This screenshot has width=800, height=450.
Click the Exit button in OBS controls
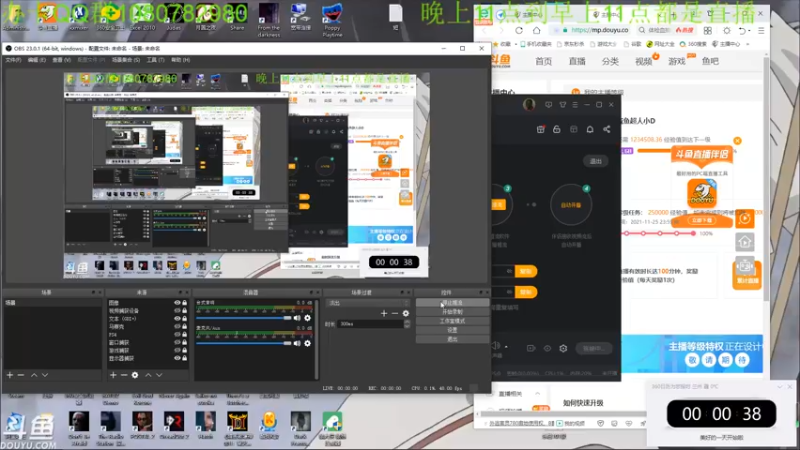click(453, 339)
